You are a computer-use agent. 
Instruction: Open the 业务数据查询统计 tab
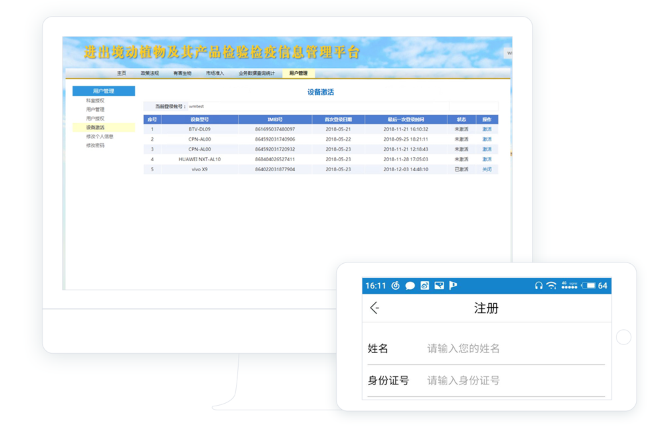coord(256,73)
